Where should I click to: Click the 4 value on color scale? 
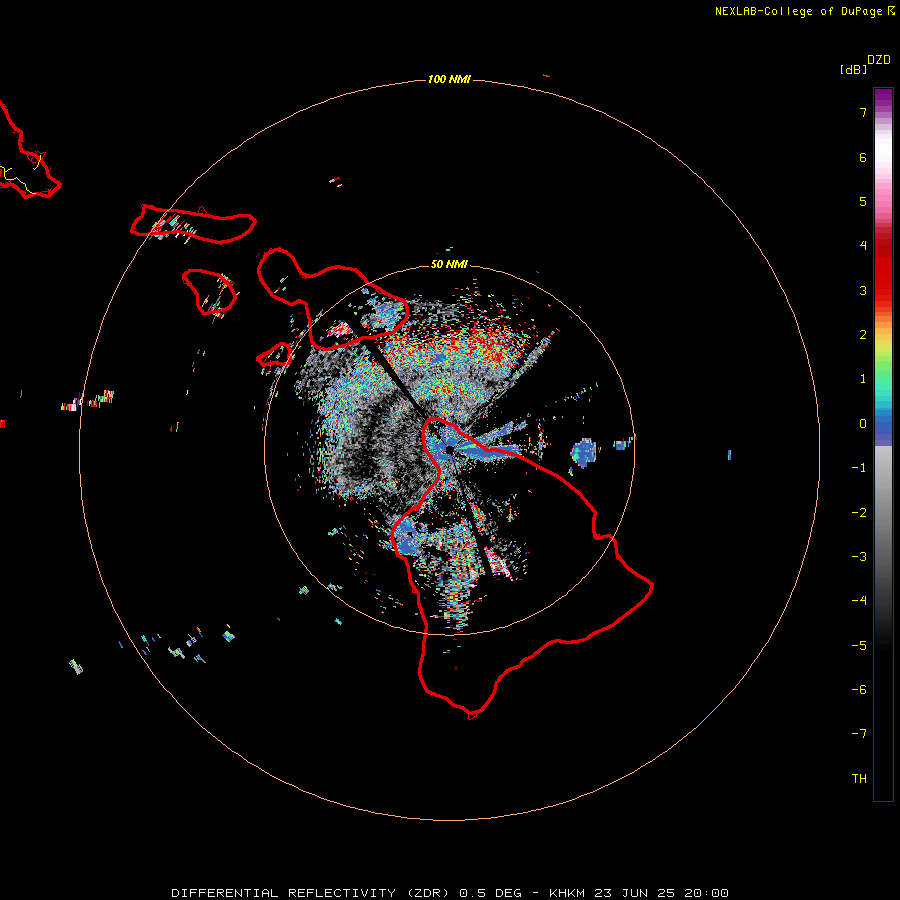pyautogui.click(x=863, y=246)
